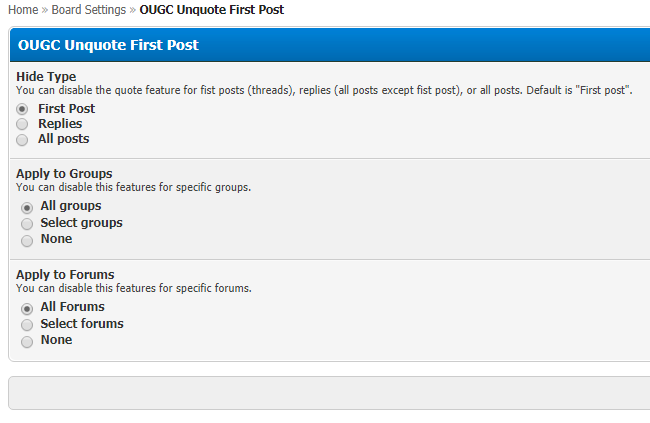
Task: Click the 'Apply to Groups' setting heading
Action: point(64,174)
